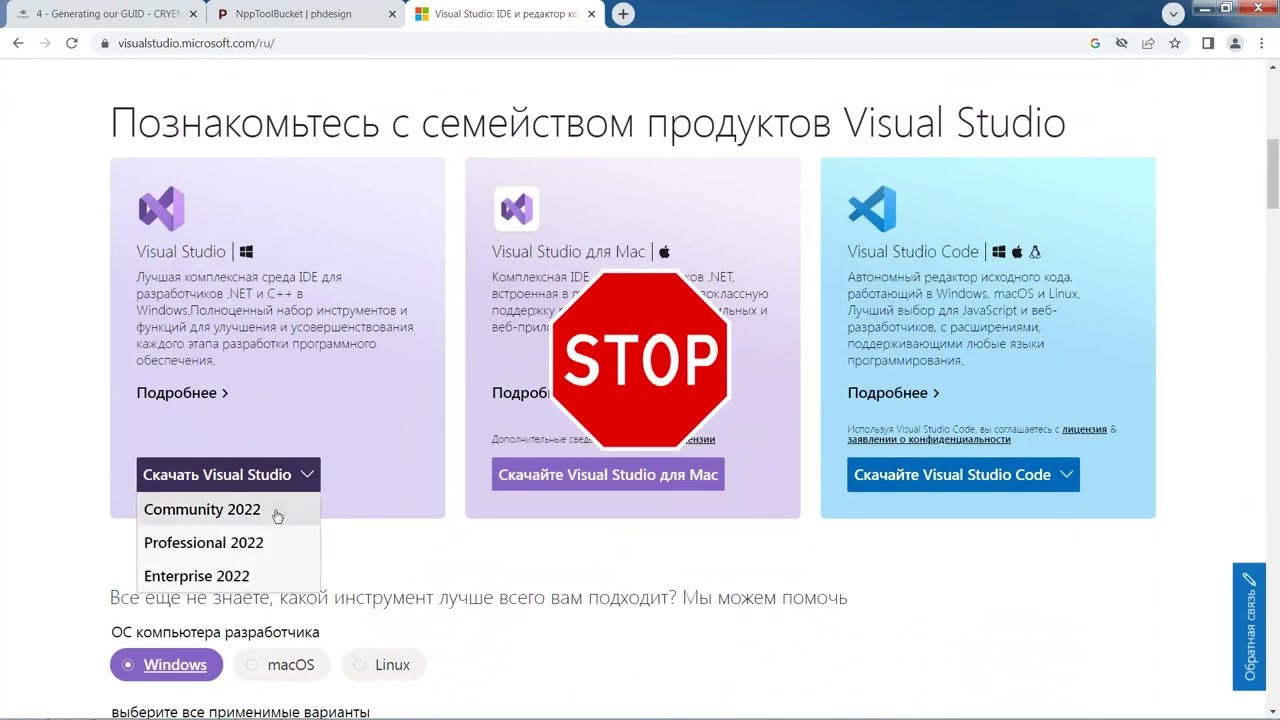The height and width of the screenshot is (720, 1280).
Task: Click the crossed-out eye icon in address bar
Action: tap(1122, 43)
